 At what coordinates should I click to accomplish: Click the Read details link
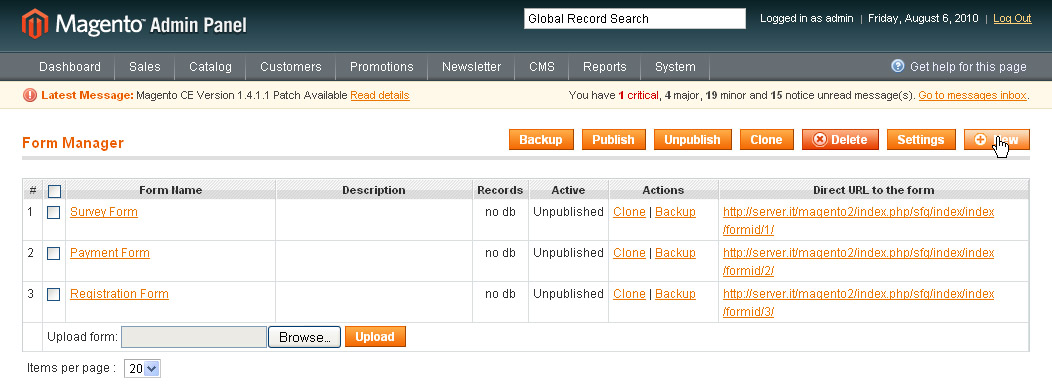pos(380,95)
